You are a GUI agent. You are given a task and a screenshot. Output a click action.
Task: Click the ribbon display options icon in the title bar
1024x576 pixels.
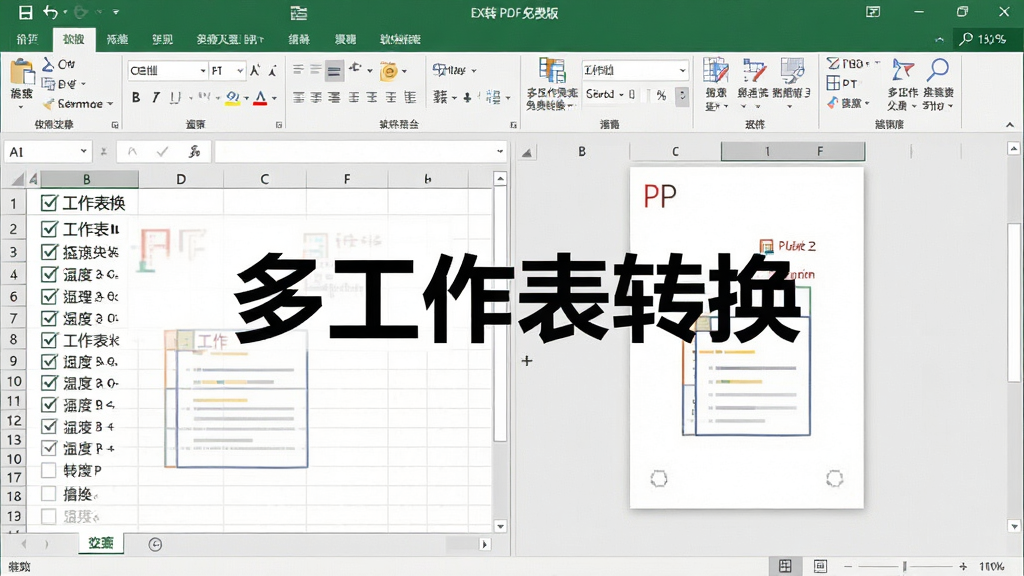click(872, 12)
